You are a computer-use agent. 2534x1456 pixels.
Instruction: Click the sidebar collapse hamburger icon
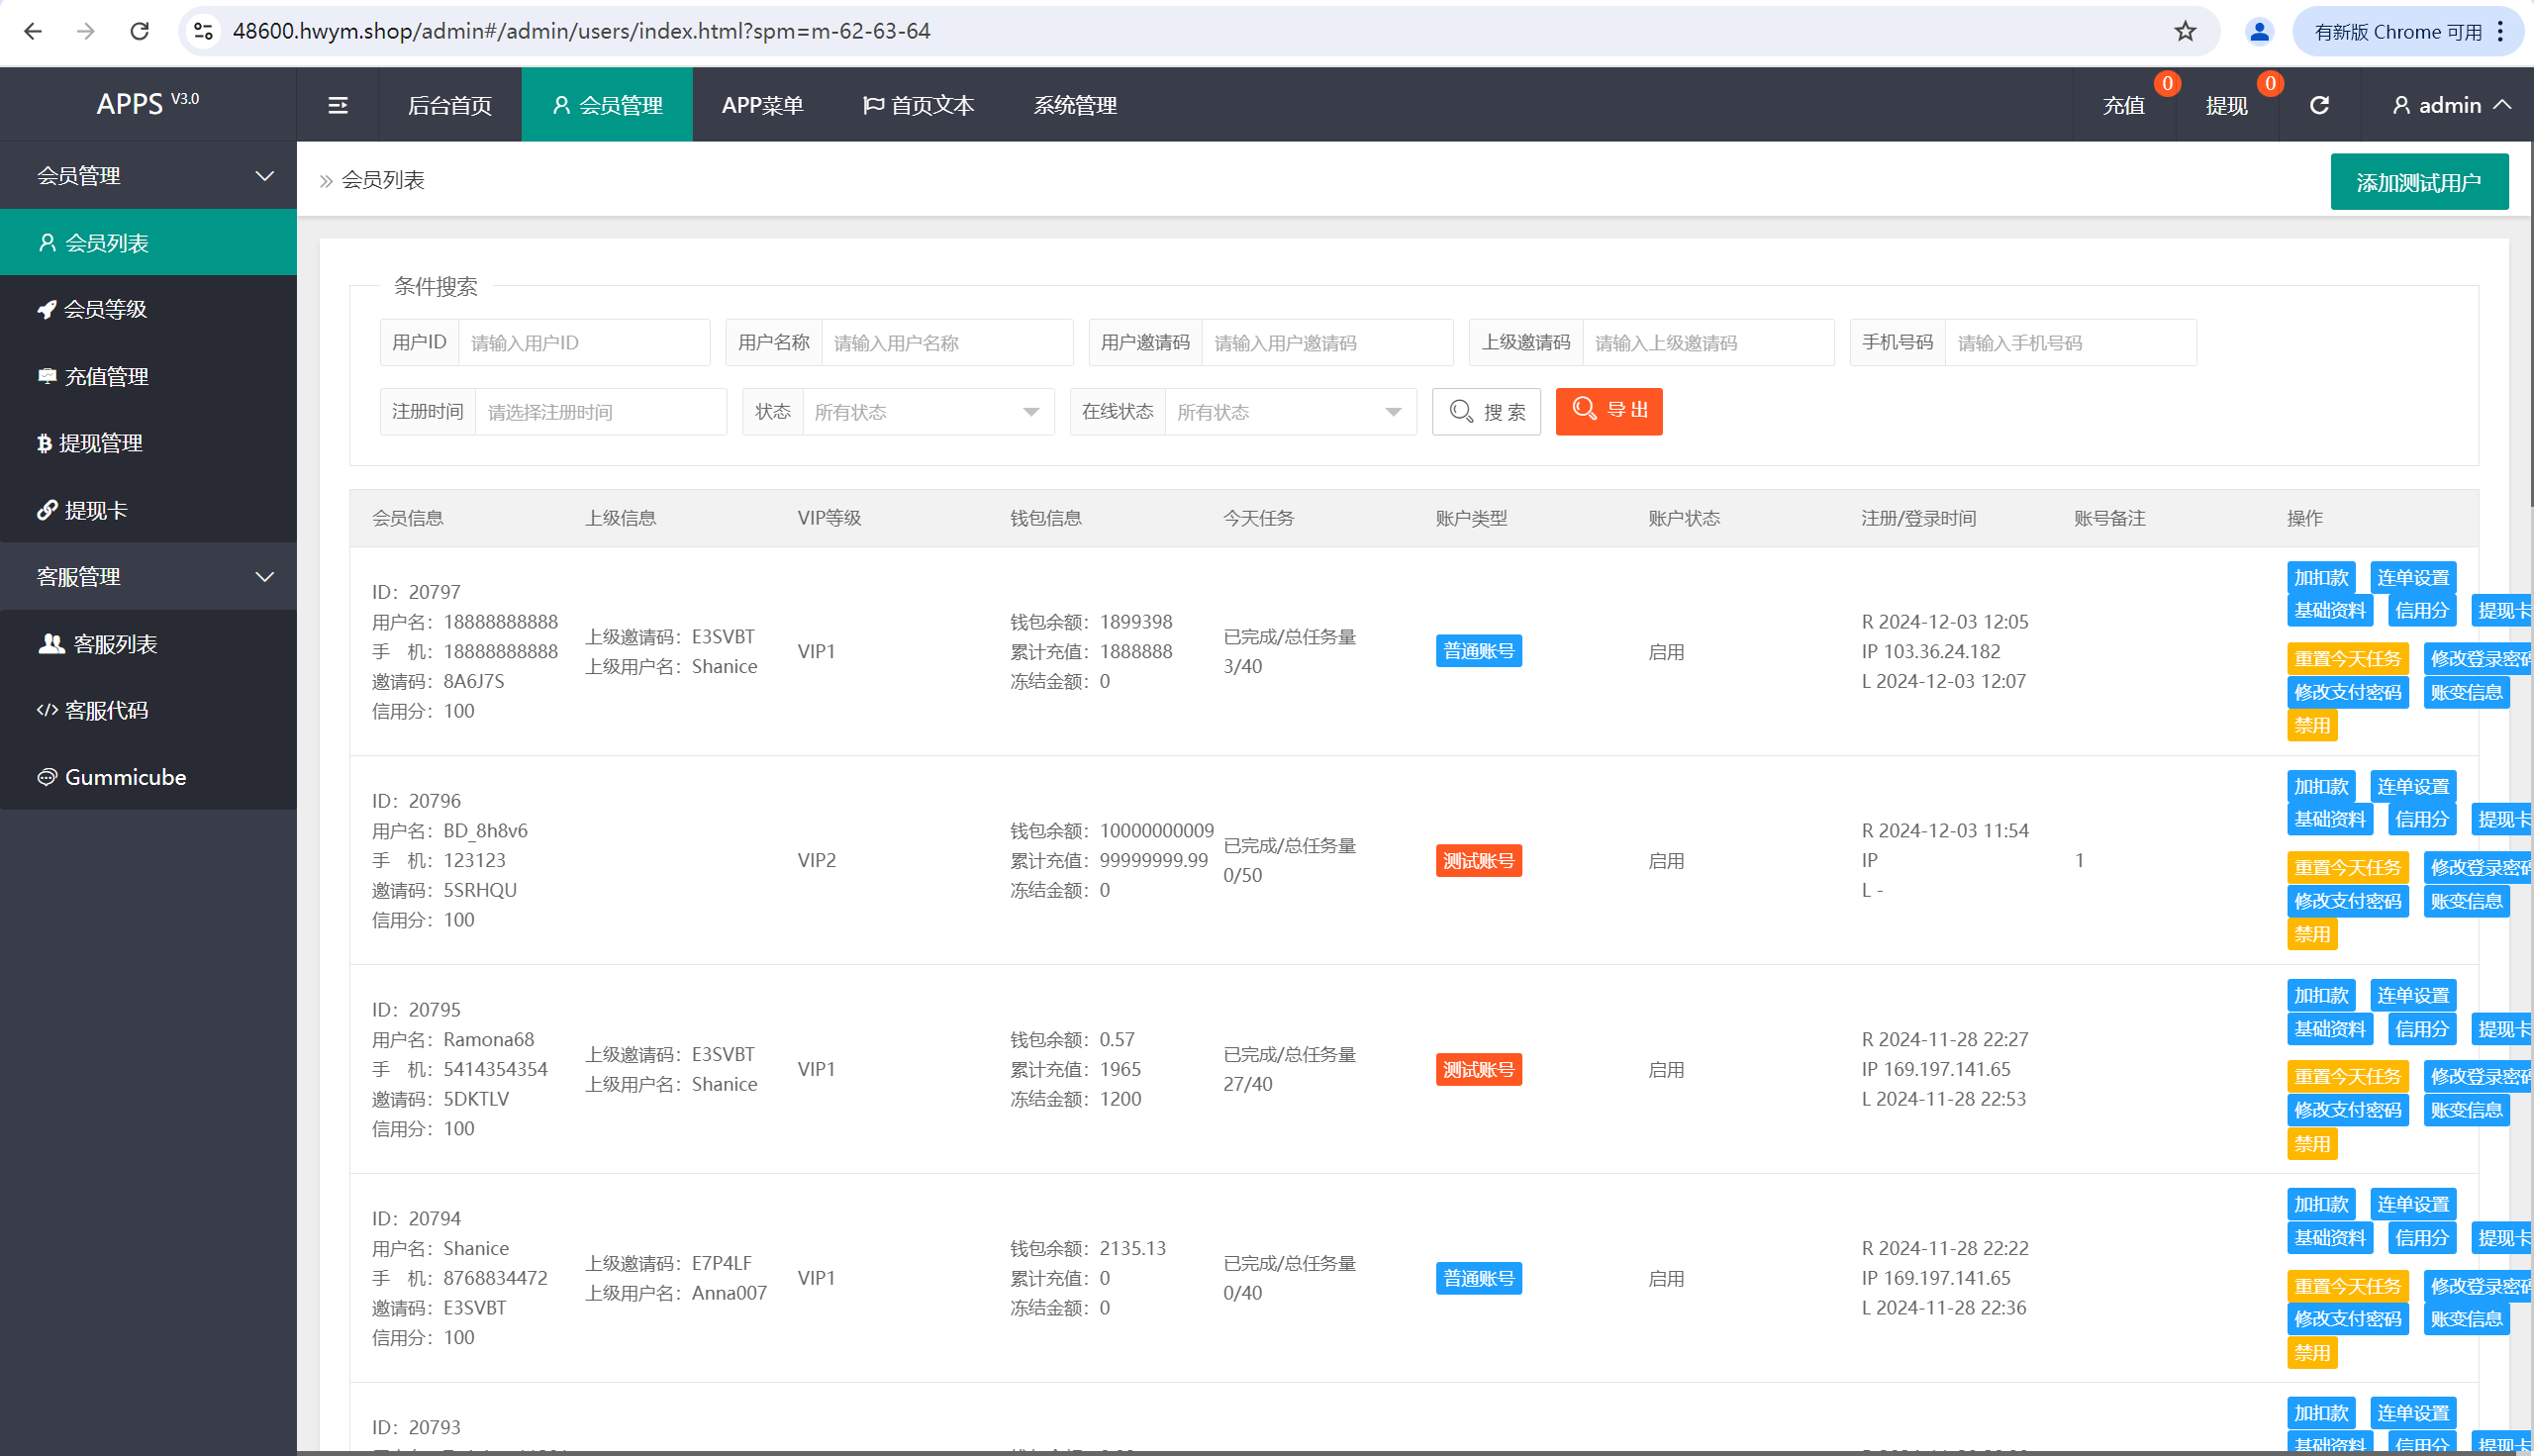(x=338, y=105)
